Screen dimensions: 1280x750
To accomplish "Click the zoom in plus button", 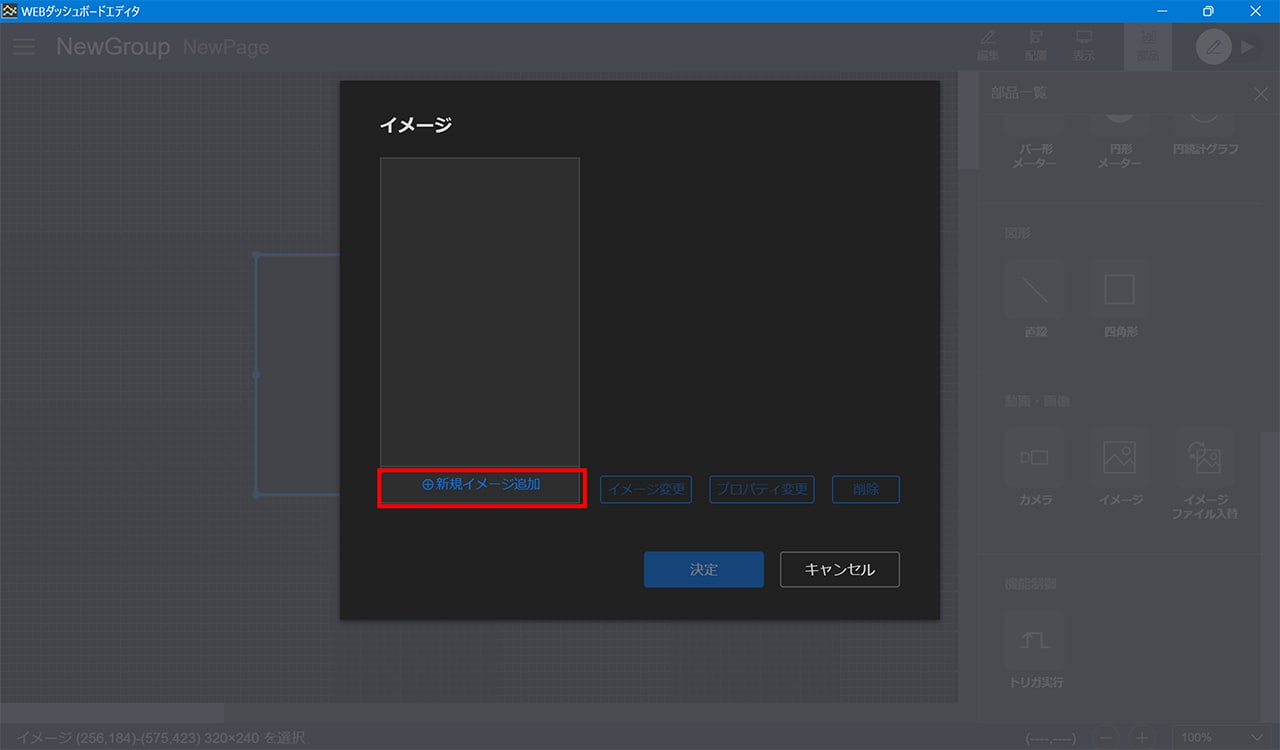I will 1140,737.
